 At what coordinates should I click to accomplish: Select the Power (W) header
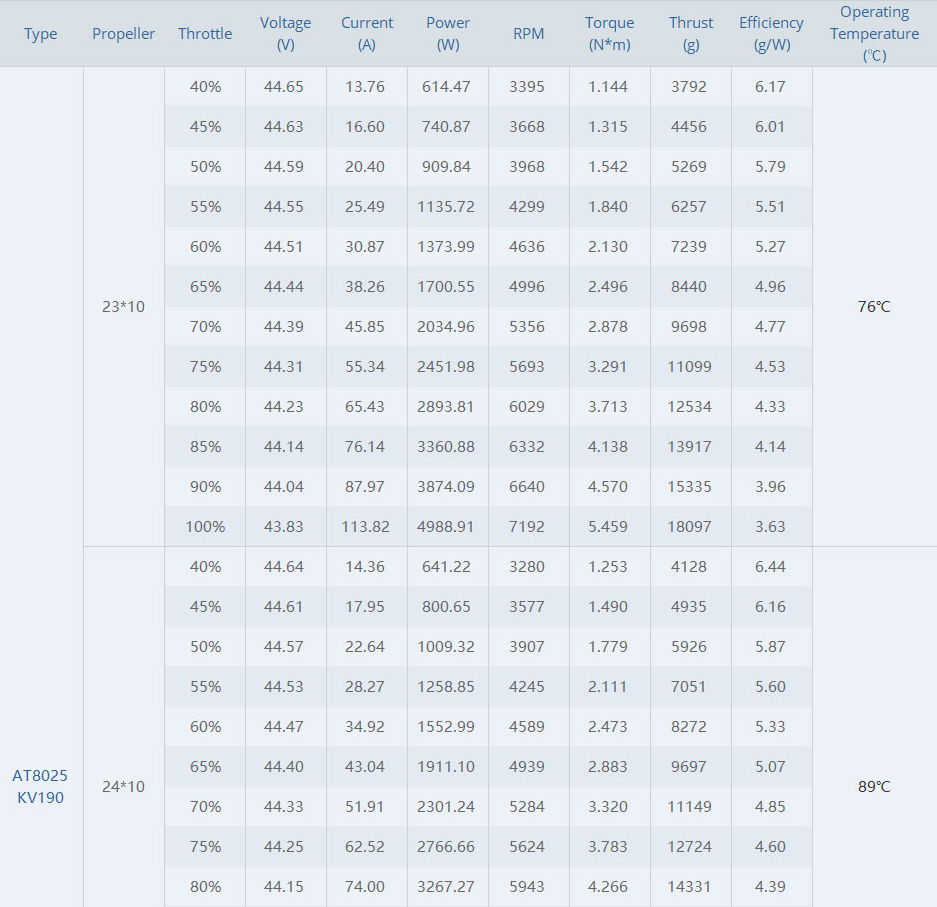448,33
